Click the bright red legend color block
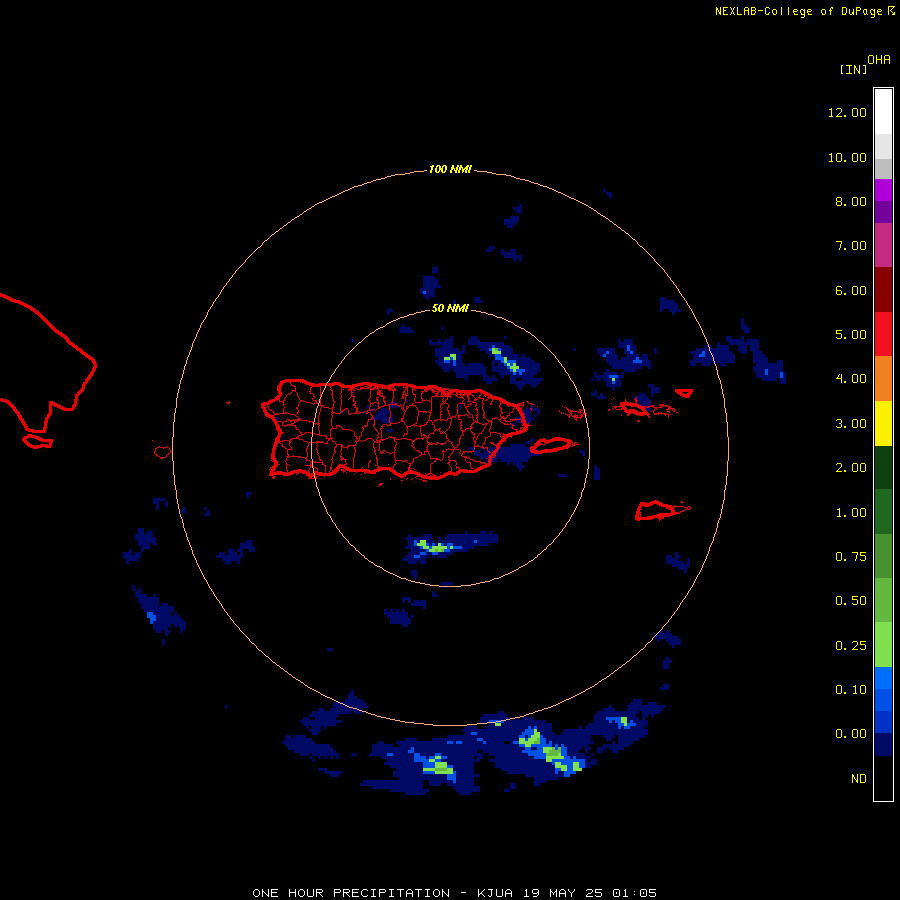Screen dimensions: 900x900 883,334
